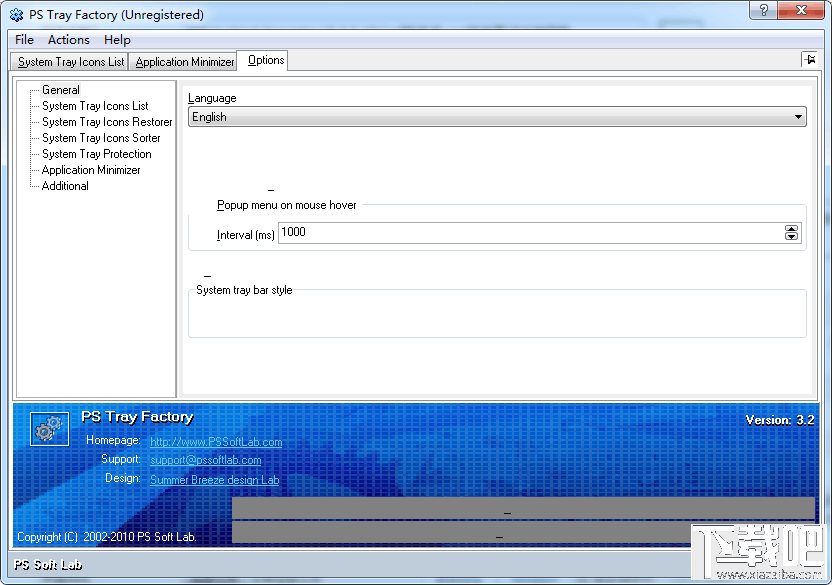Click the gears logo in the about panel

point(49,429)
